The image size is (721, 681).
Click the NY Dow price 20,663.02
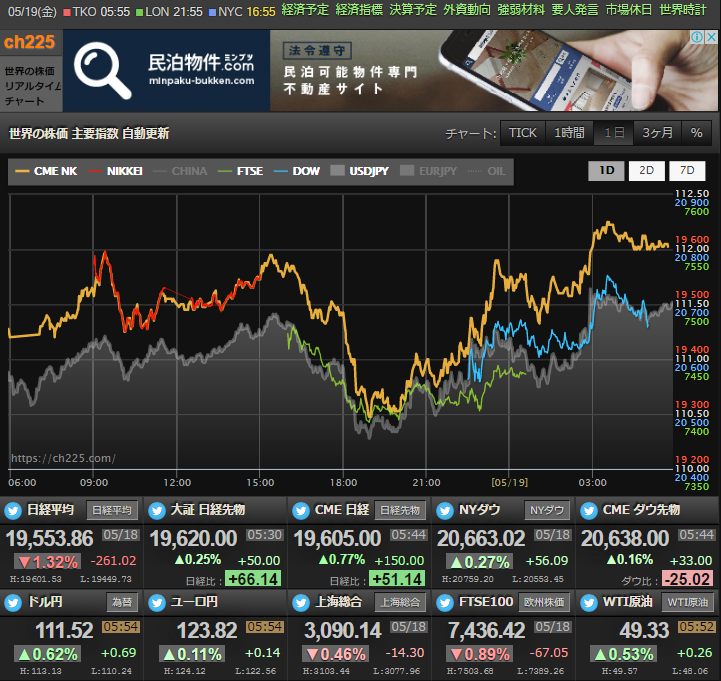pyautogui.click(x=481, y=538)
